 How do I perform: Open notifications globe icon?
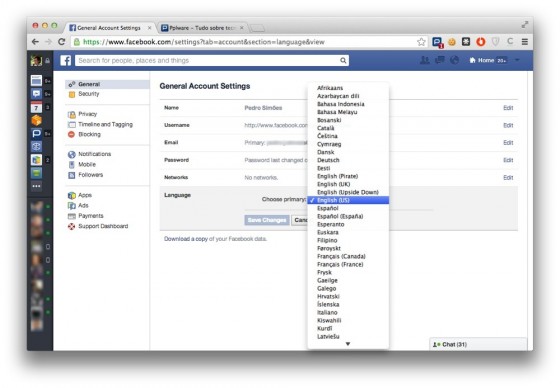pyautogui.click(x=454, y=60)
